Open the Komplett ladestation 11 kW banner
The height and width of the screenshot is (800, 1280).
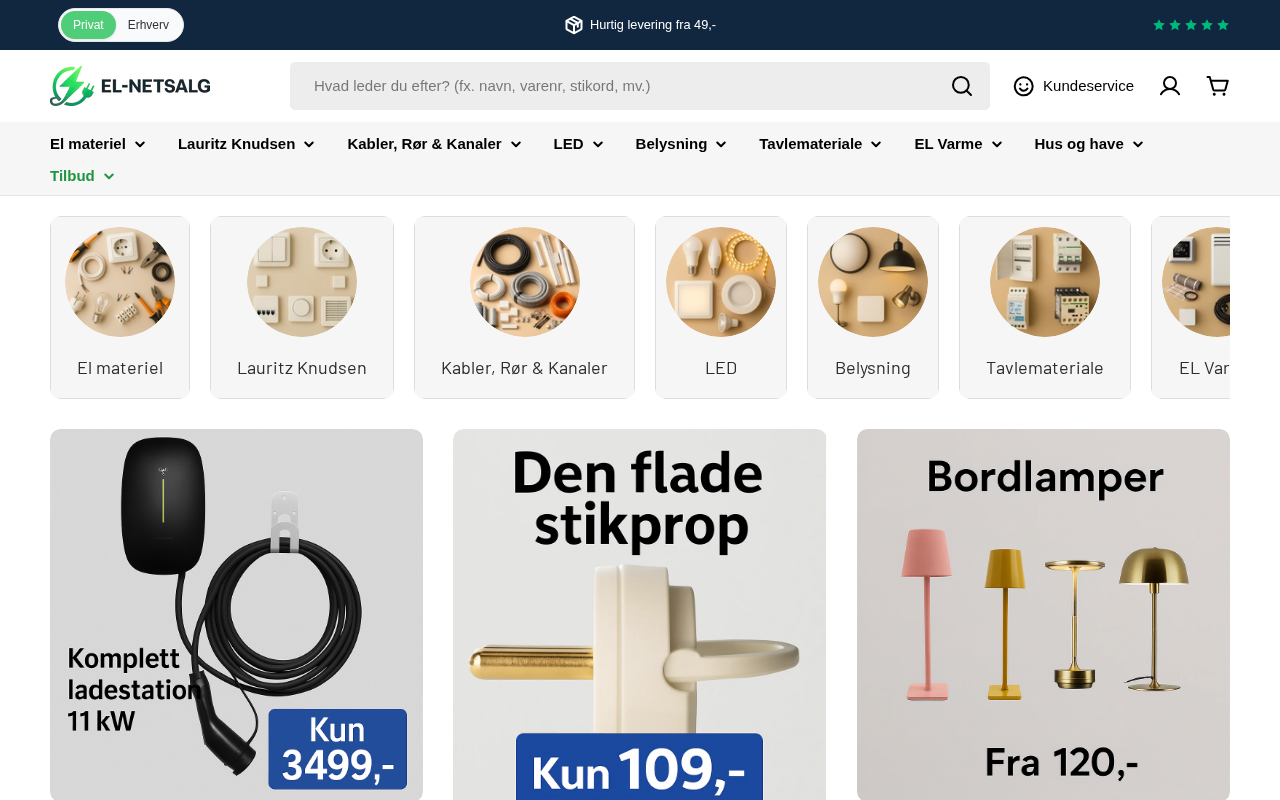[x=236, y=614]
